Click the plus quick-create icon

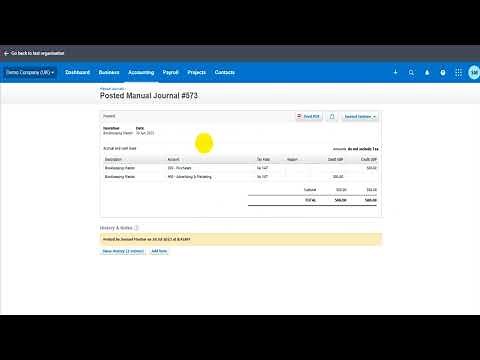[396, 72]
